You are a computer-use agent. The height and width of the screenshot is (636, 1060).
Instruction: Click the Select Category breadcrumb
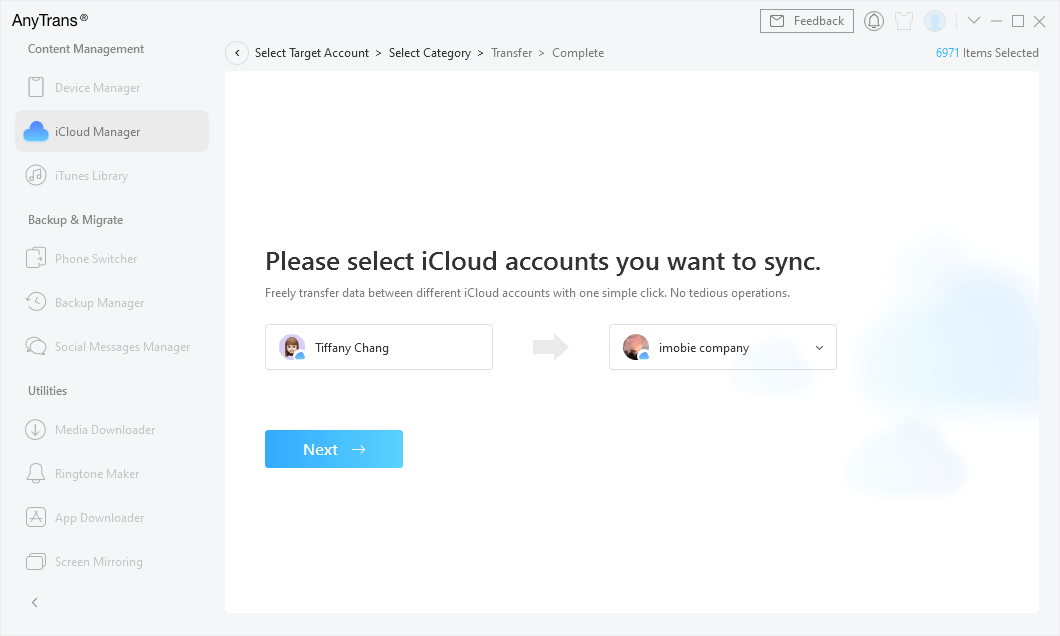click(x=429, y=53)
